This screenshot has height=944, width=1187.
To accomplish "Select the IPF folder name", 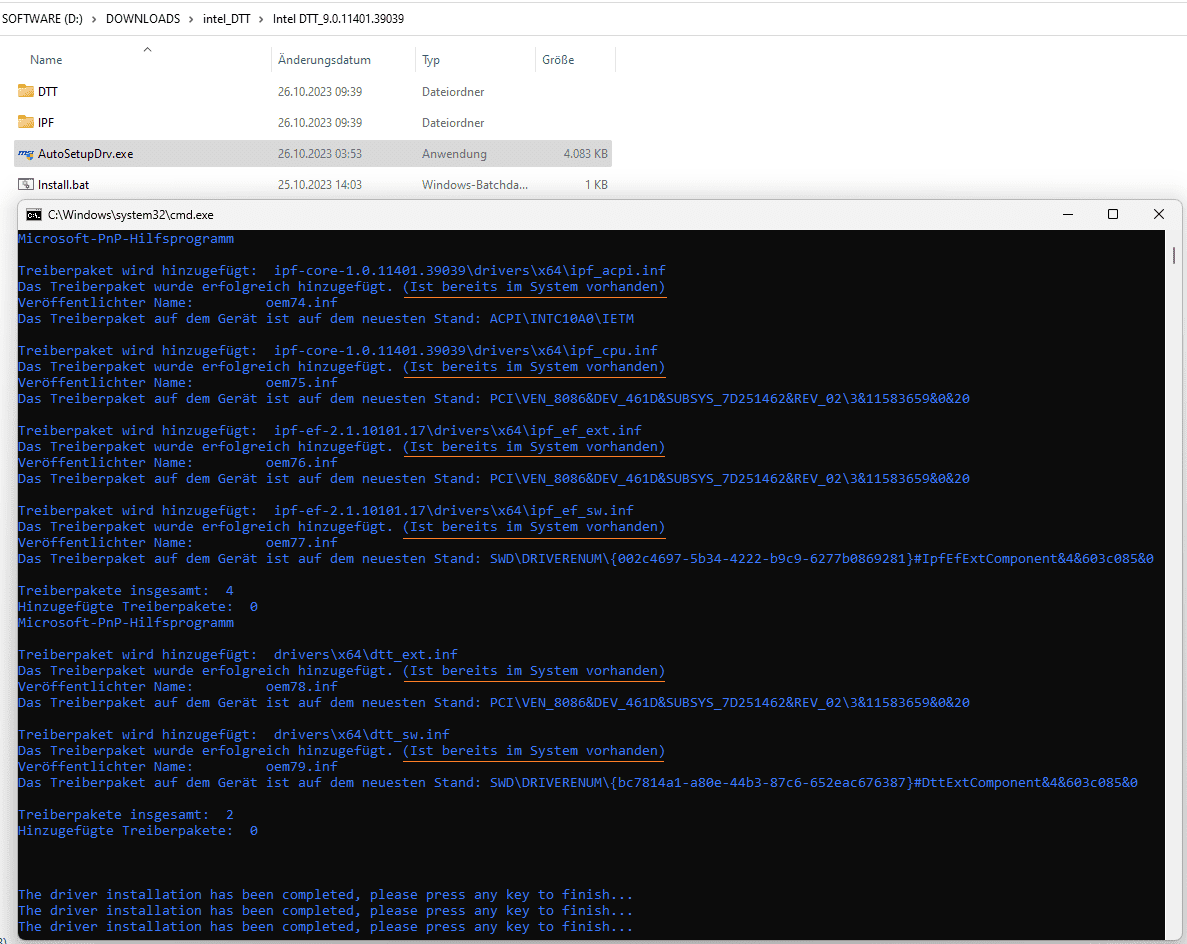I will click(46, 123).
